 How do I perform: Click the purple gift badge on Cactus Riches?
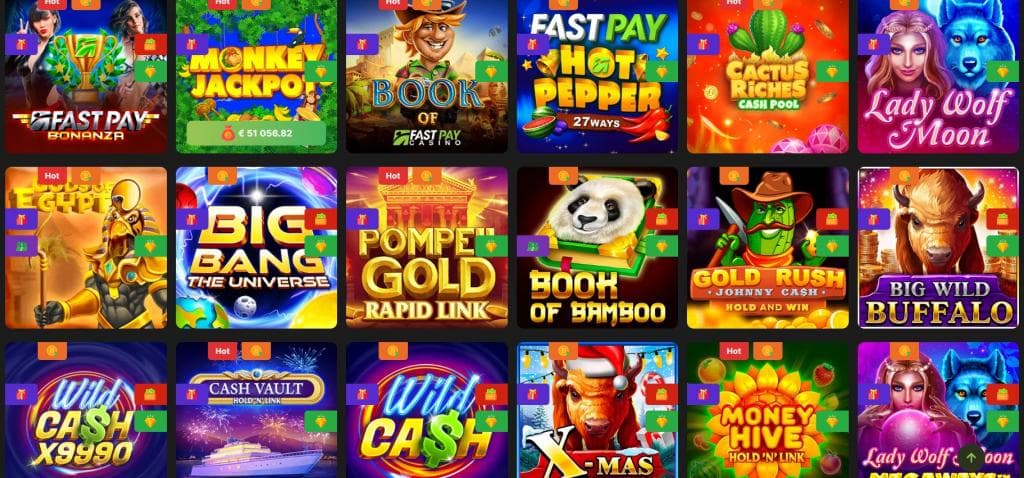703,44
